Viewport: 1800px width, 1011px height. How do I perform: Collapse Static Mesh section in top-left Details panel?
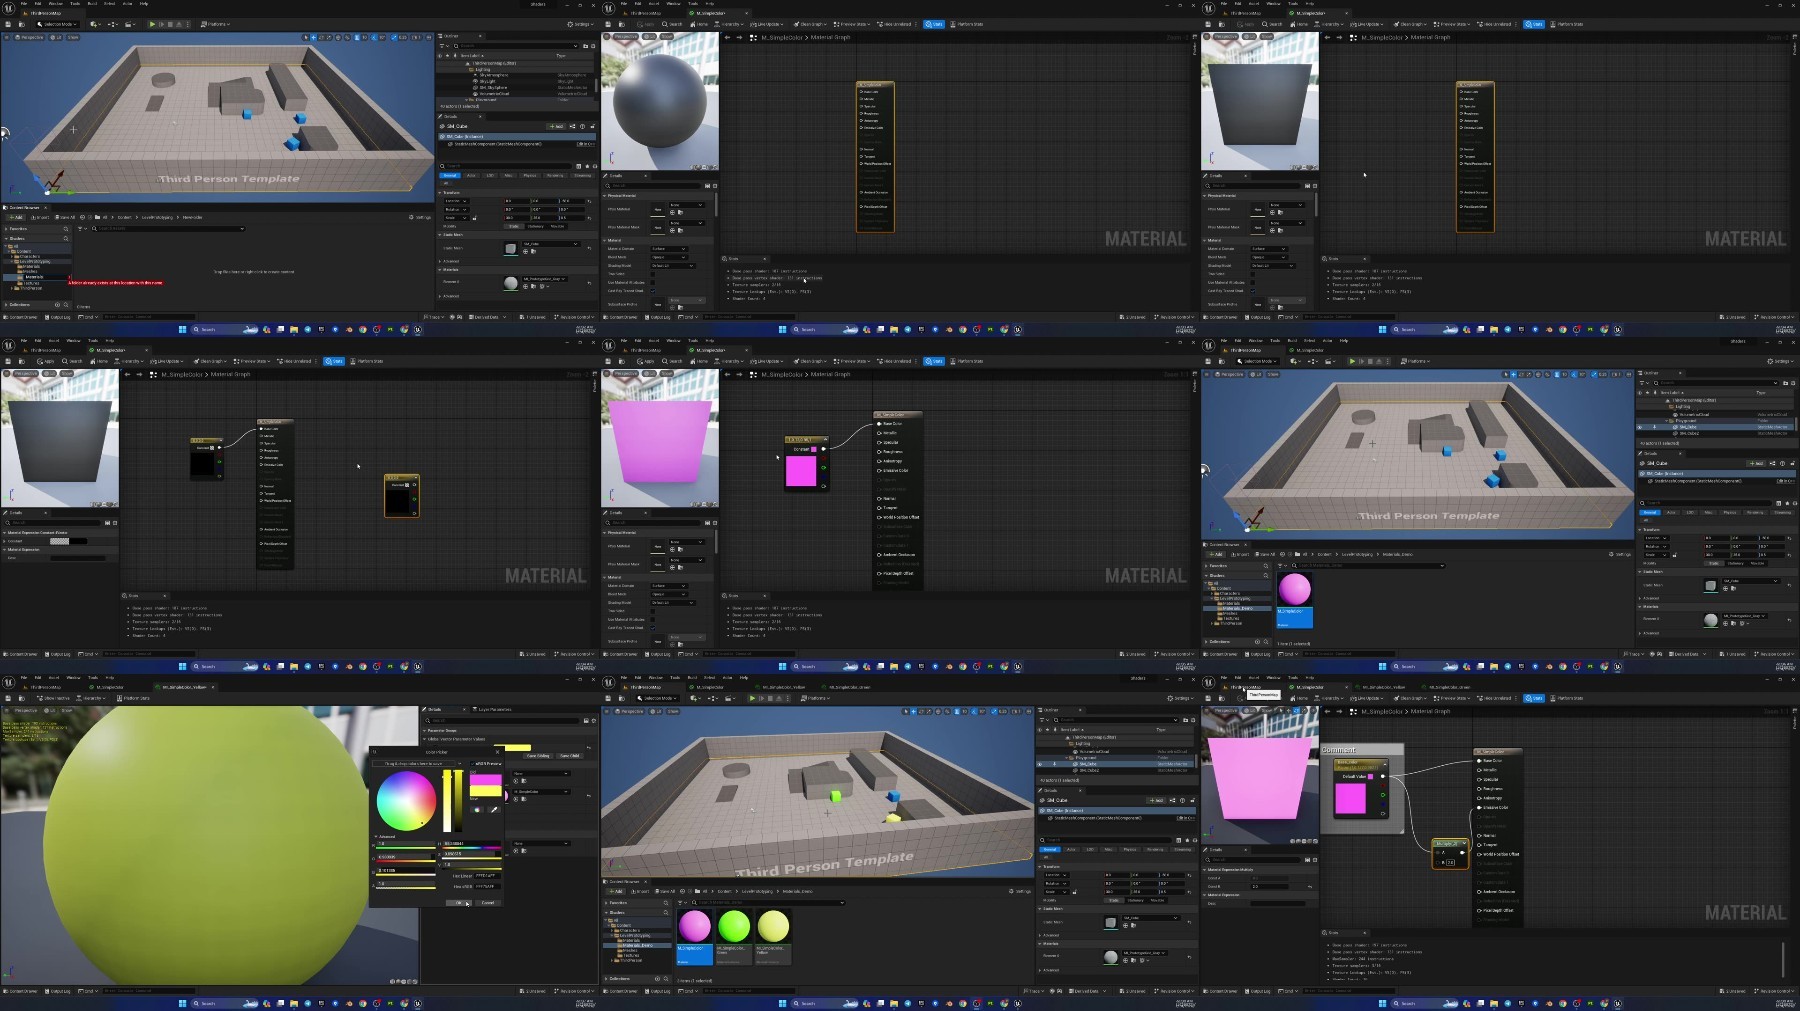[440, 235]
